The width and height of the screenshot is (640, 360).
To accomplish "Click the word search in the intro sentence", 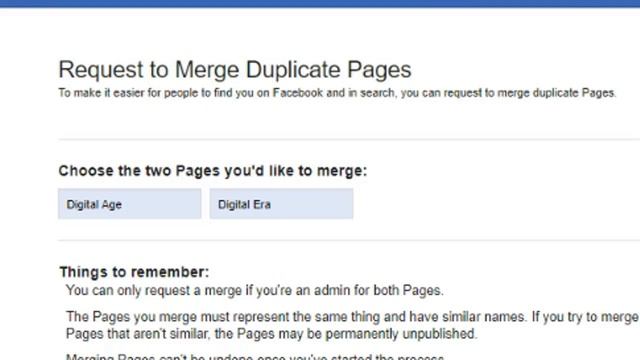I will point(377,93).
